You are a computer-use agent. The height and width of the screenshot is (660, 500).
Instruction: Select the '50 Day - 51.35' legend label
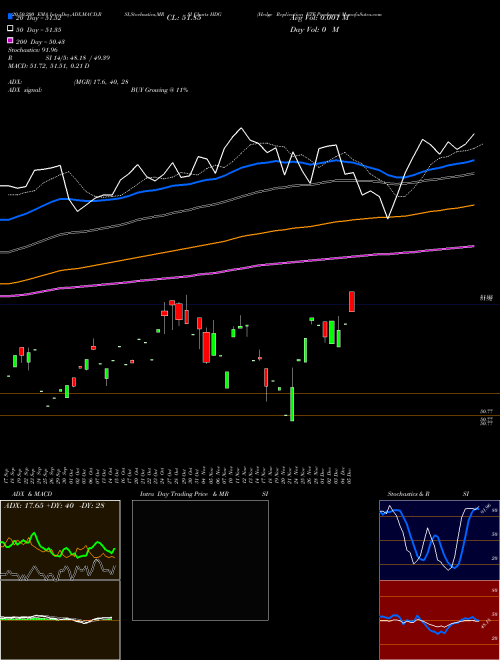[x=39, y=30]
